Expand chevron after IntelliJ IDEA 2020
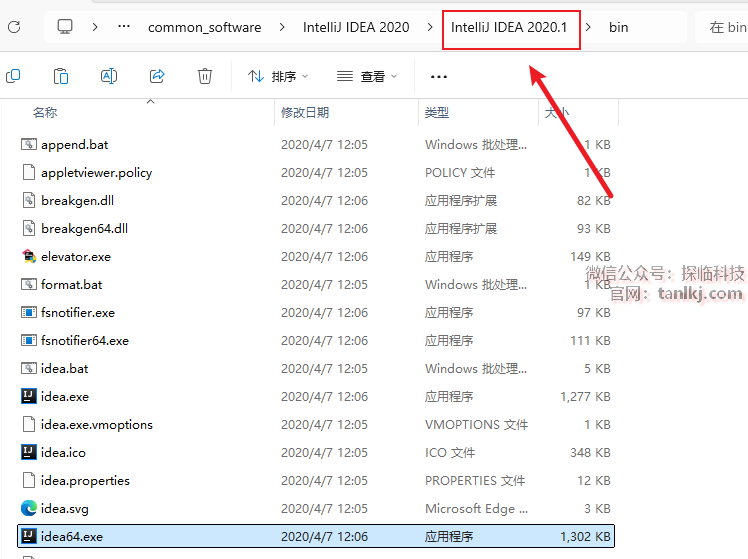The height and width of the screenshot is (559, 748). click(430, 27)
